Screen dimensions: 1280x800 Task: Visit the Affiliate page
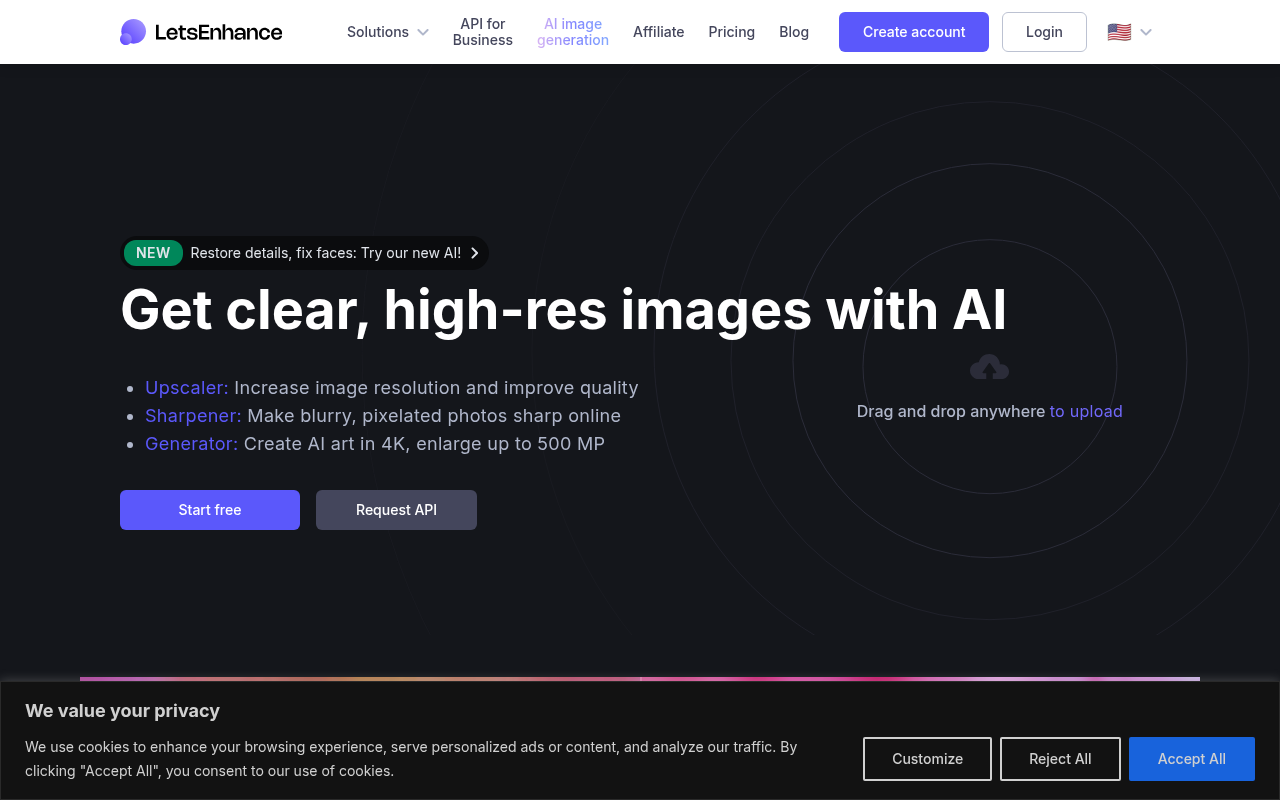pos(658,32)
